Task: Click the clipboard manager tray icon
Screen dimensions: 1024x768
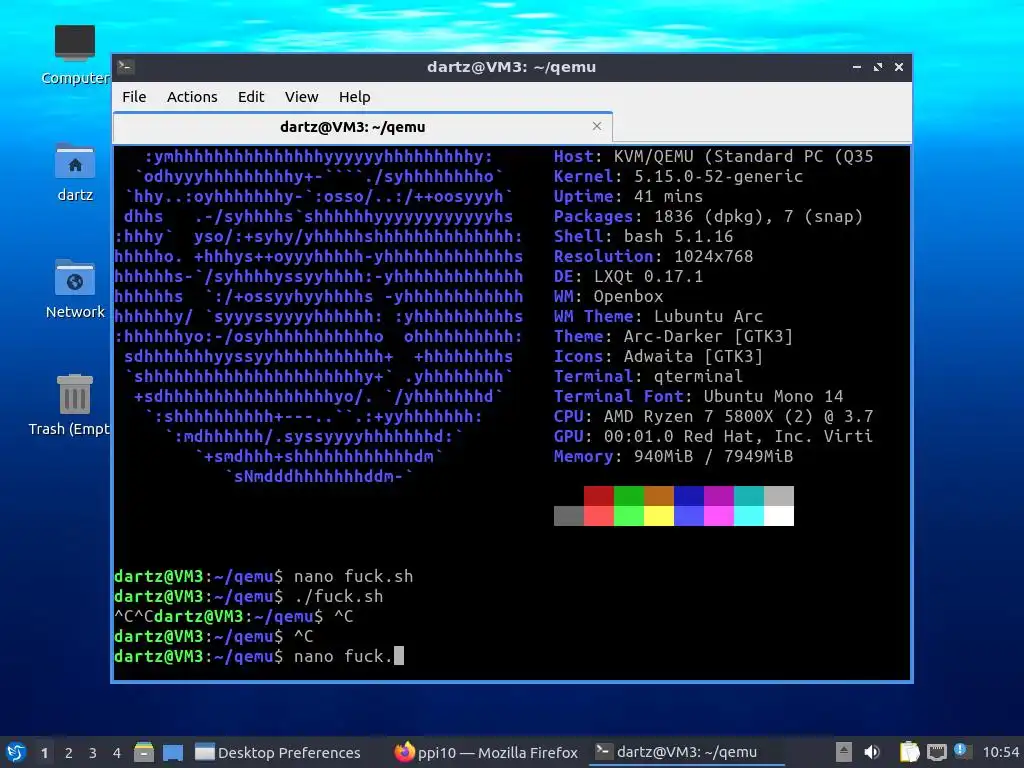Action: (909, 752)
